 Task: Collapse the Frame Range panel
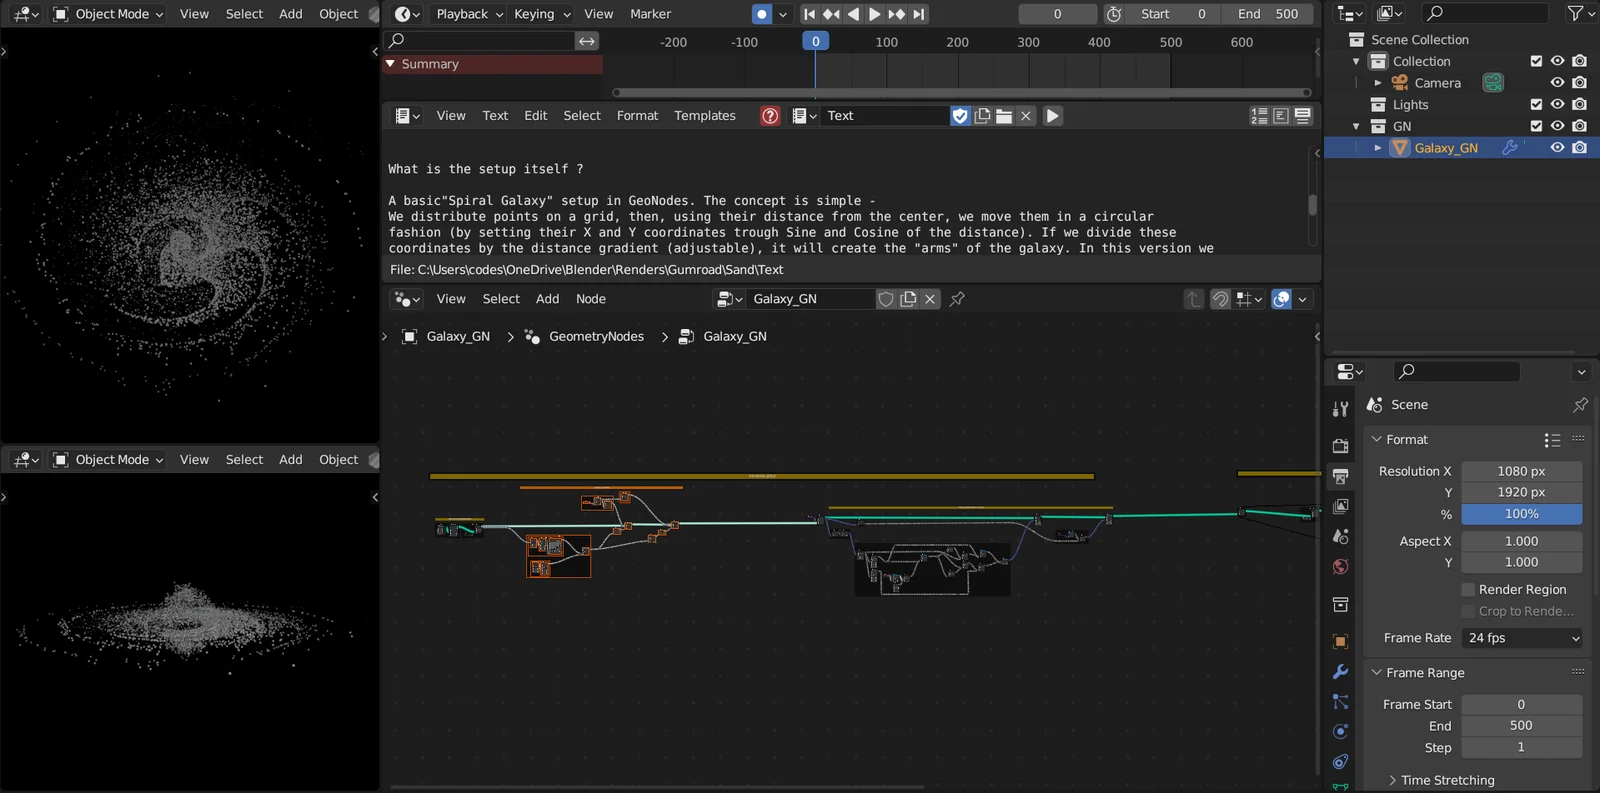[1377, 673]
